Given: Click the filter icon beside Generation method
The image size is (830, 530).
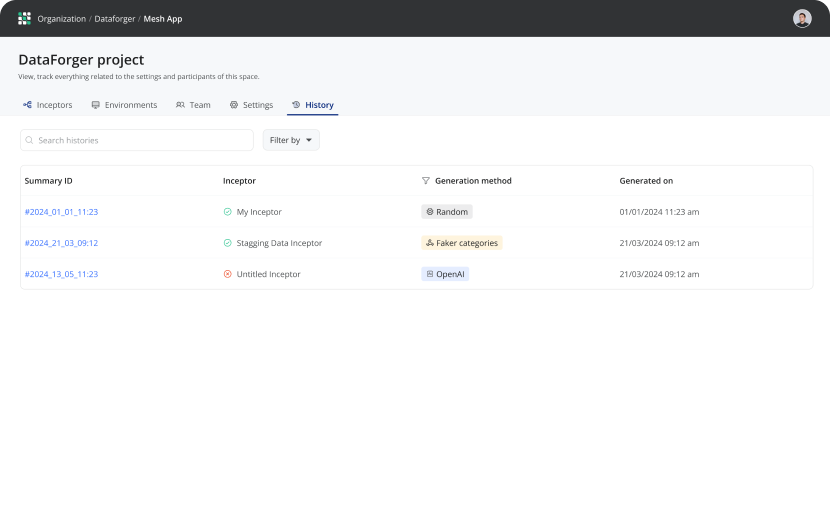Looking at the screenshot, I should 426,181.
